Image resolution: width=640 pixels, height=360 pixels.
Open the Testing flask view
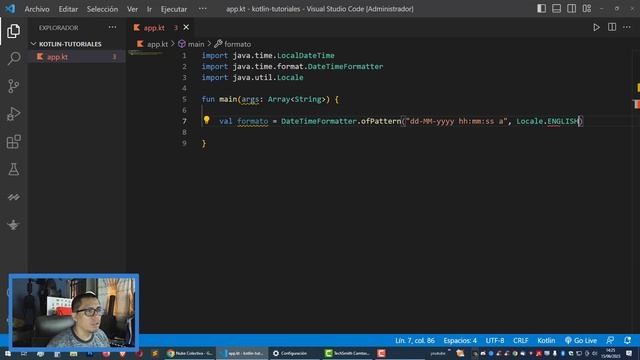pyautogui.click(x=13, y=169)
